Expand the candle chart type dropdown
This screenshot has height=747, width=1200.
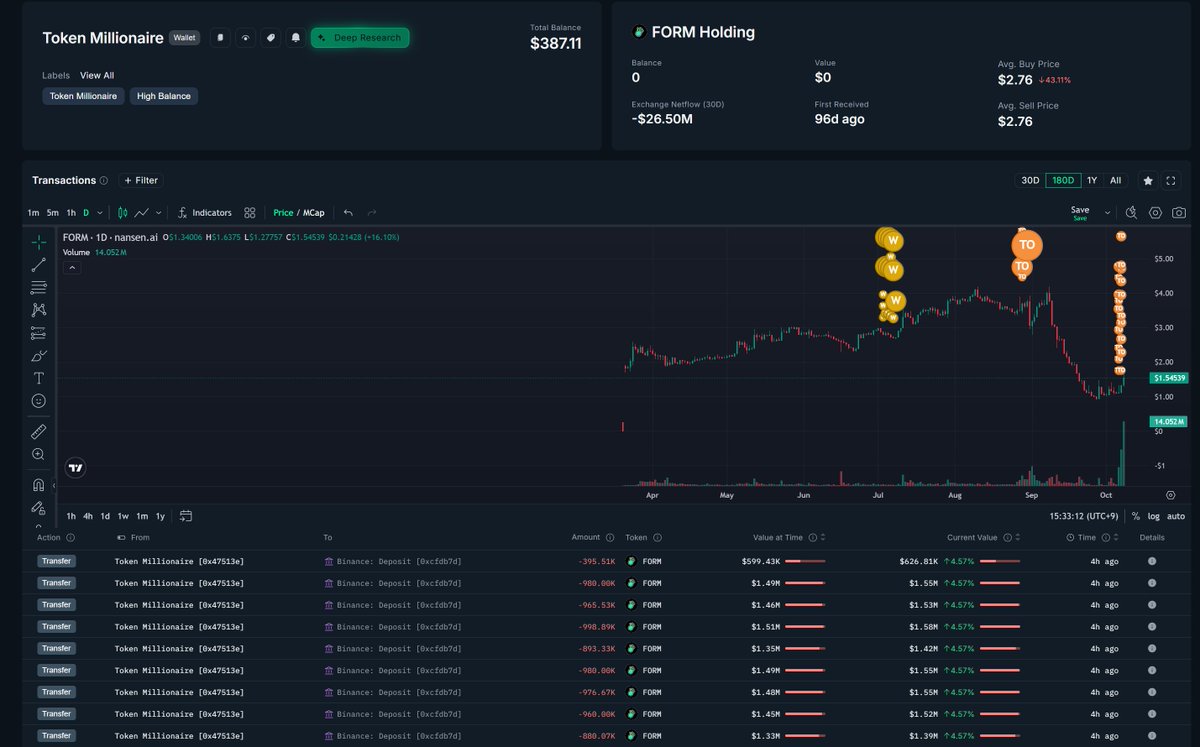[157, 213]
